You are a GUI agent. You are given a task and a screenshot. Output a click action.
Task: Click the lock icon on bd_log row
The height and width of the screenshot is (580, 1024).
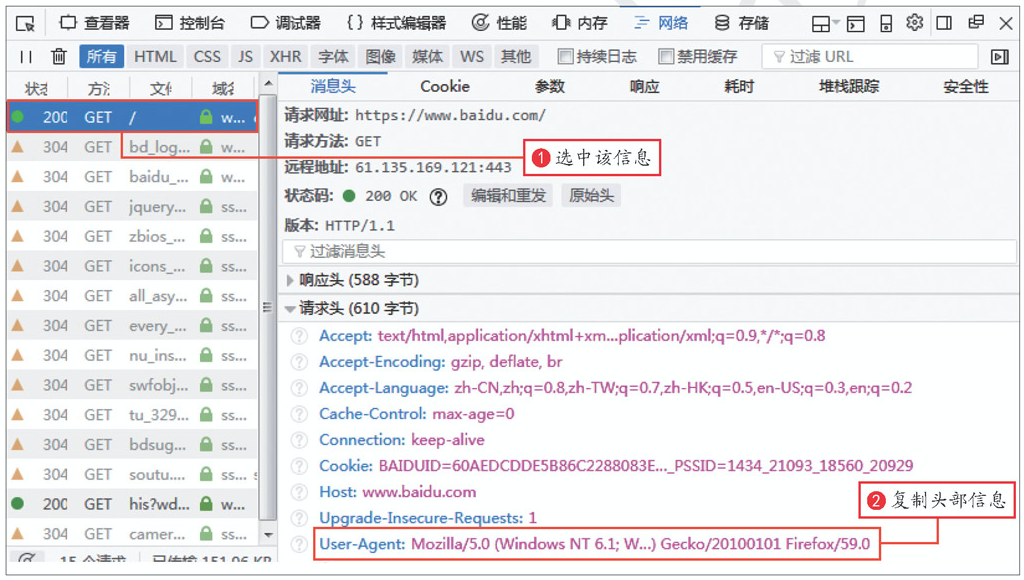206,147
